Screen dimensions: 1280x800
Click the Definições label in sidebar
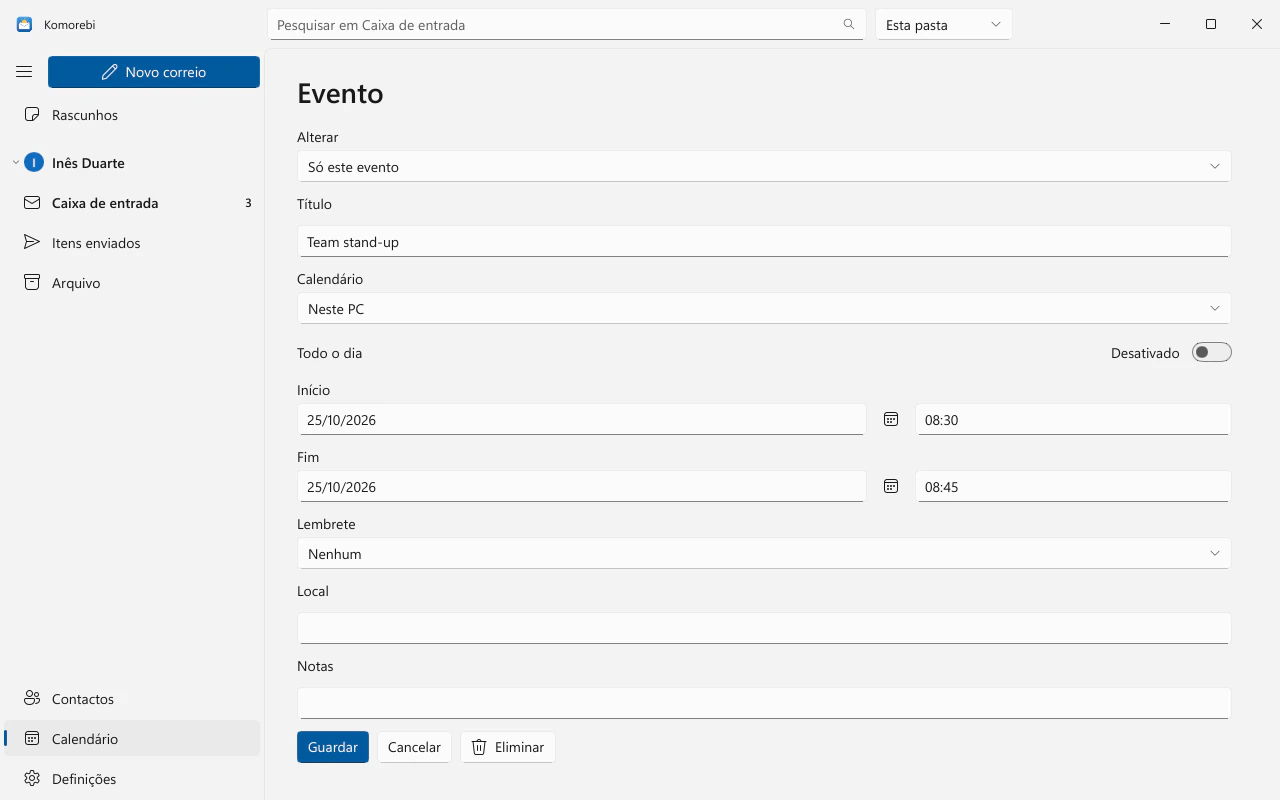(84, 779)
